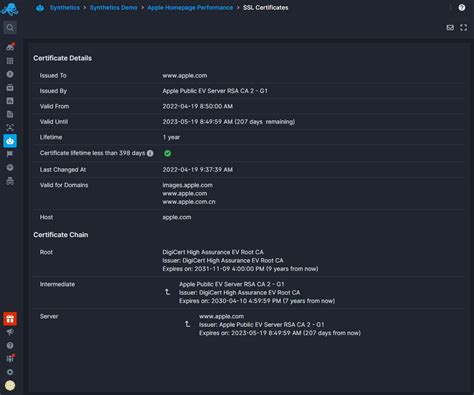Click the Valid for Domains label
This screenshot has width=474, height=395.
click(x=64, y=185)
